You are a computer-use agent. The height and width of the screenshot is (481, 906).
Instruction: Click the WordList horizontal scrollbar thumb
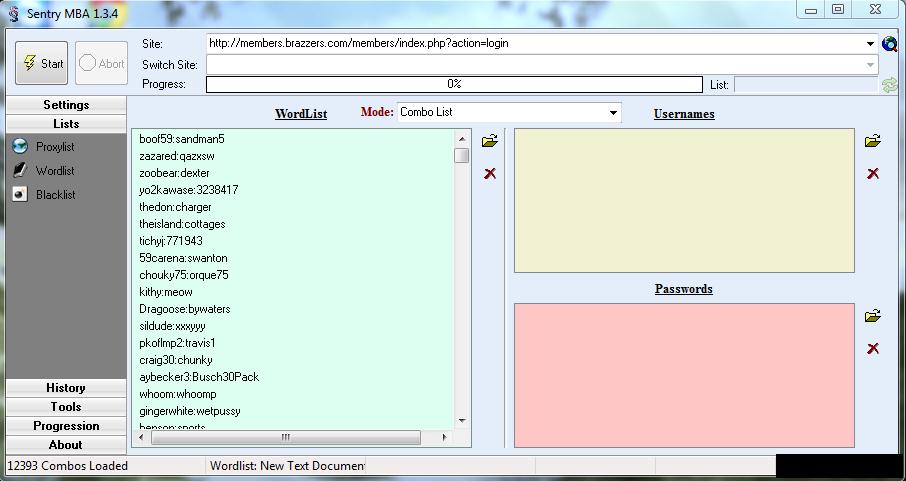click(x=286, y=438)
